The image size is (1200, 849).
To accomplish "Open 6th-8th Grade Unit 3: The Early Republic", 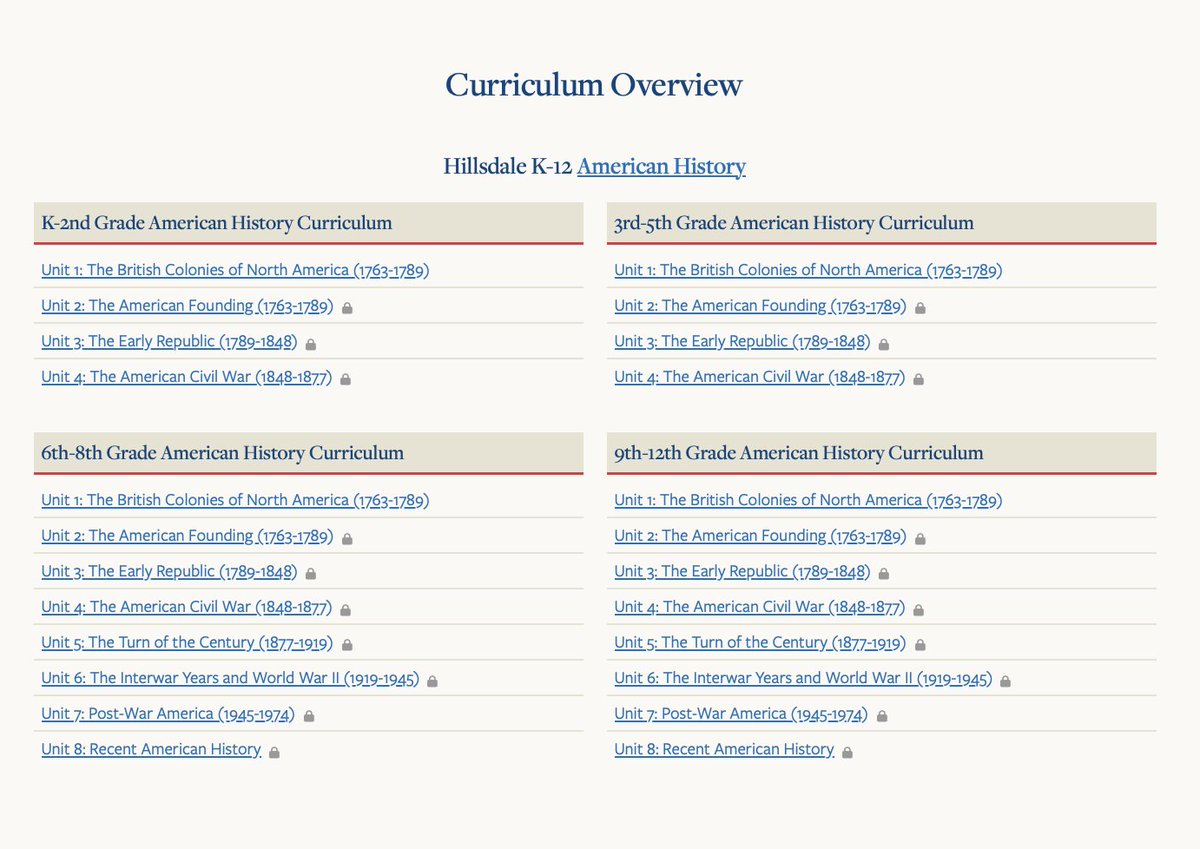I will (169, 571).
